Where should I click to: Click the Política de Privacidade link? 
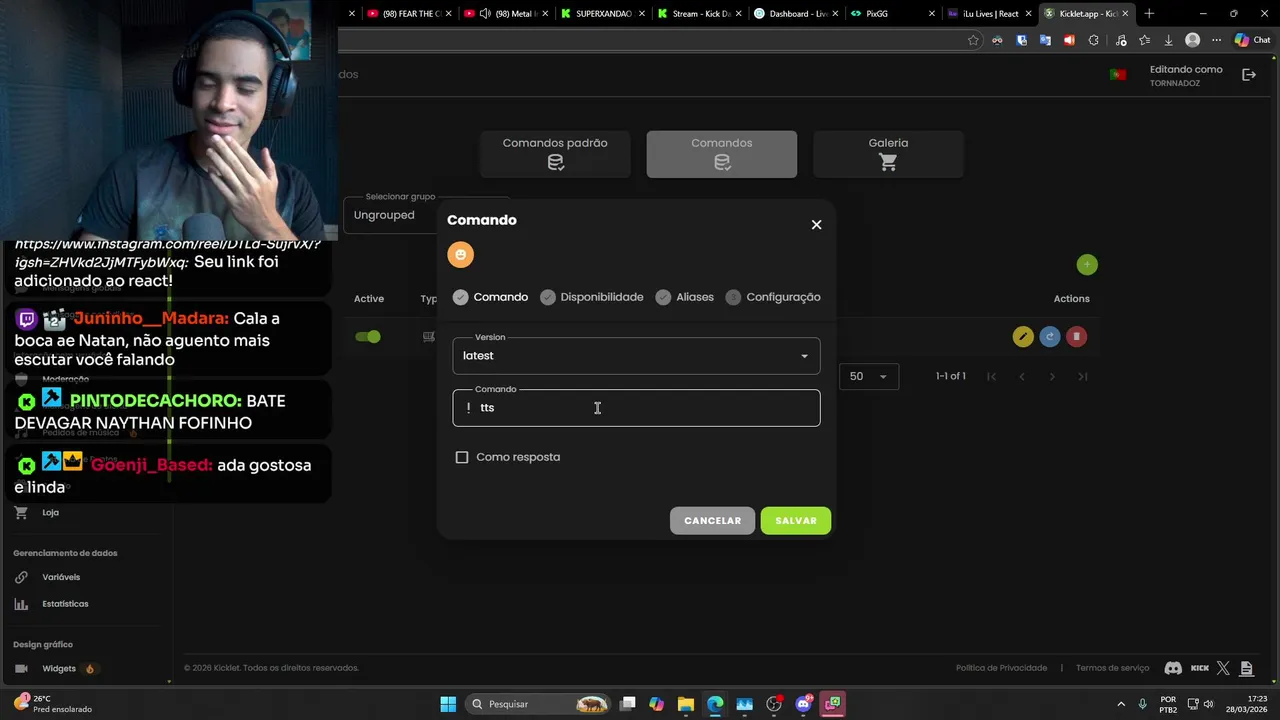point(1001,668)
